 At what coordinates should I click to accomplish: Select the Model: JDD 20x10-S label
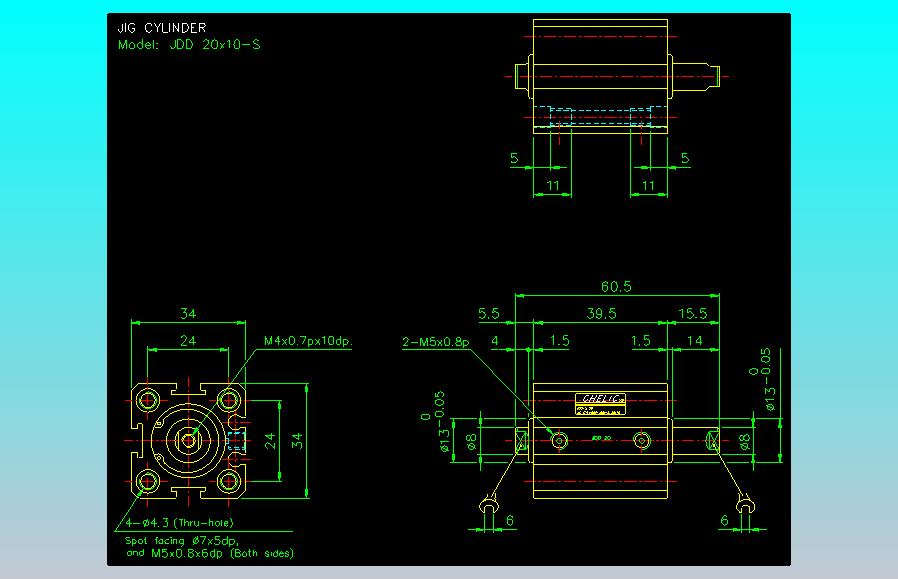[189, 45]
